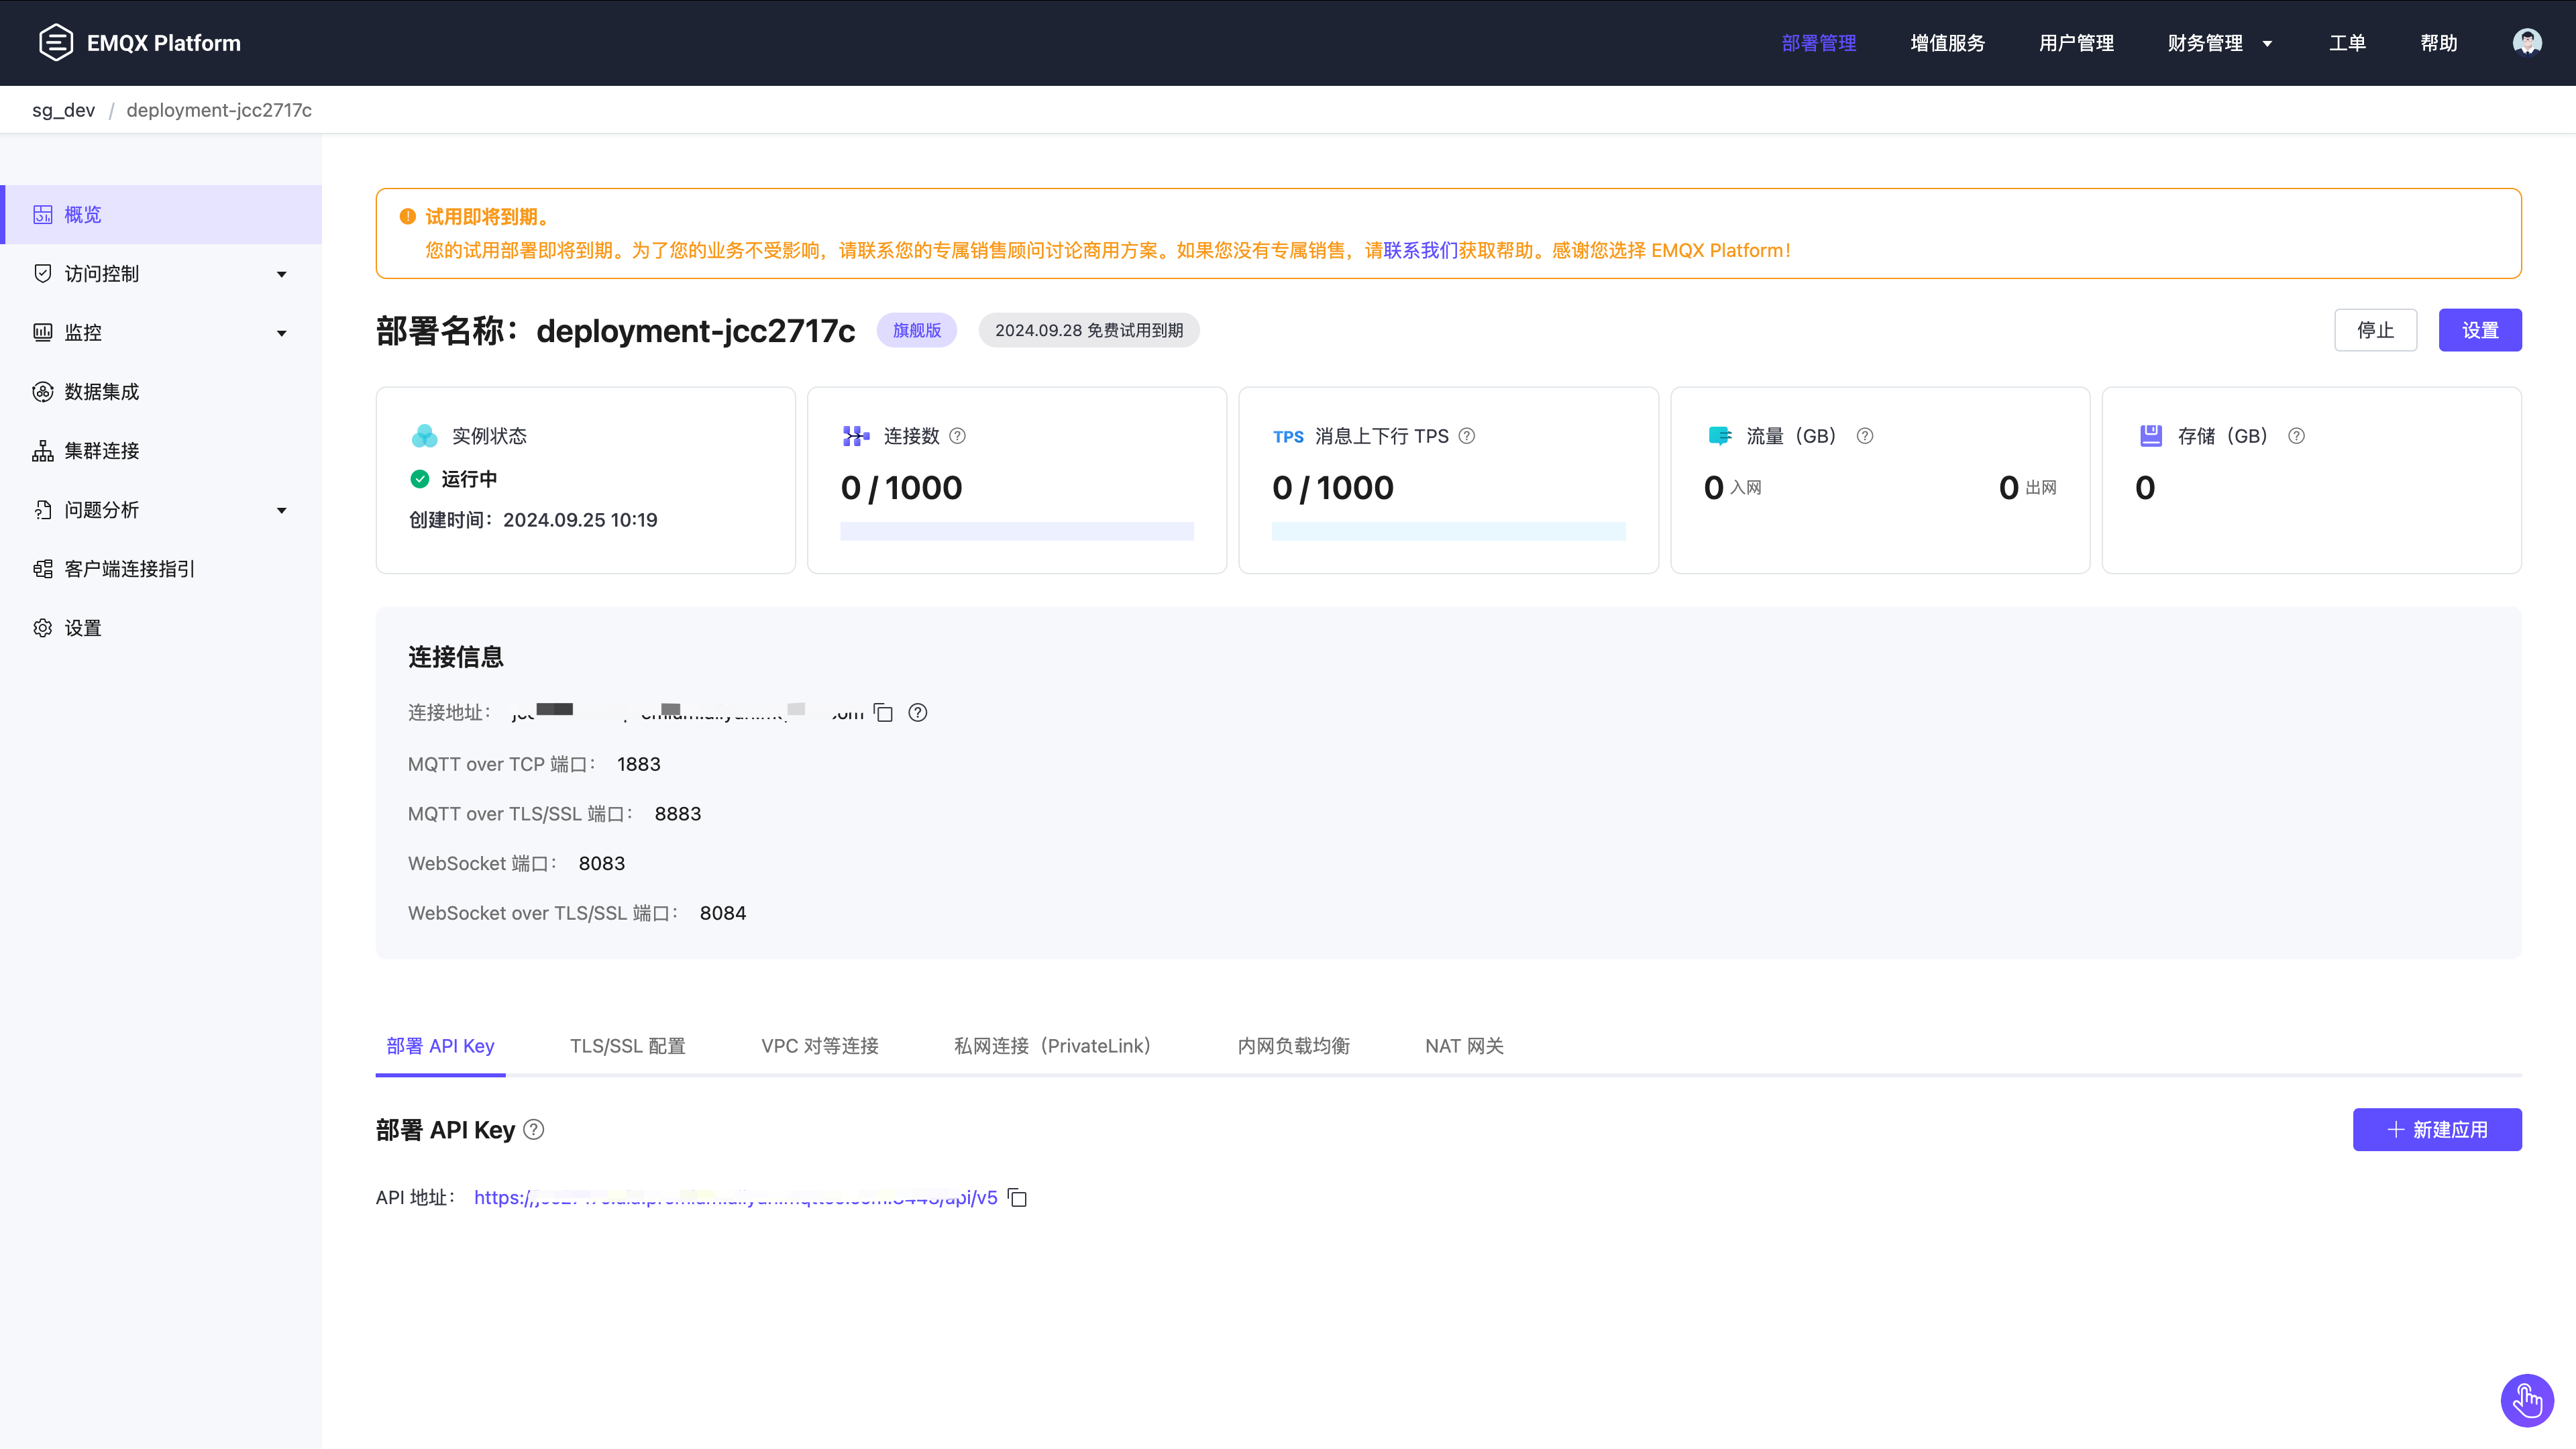Viewport: 2576px width, 1449px height.
Task: Click the 1883 TCP port value
Action: [x=638, y=764]
